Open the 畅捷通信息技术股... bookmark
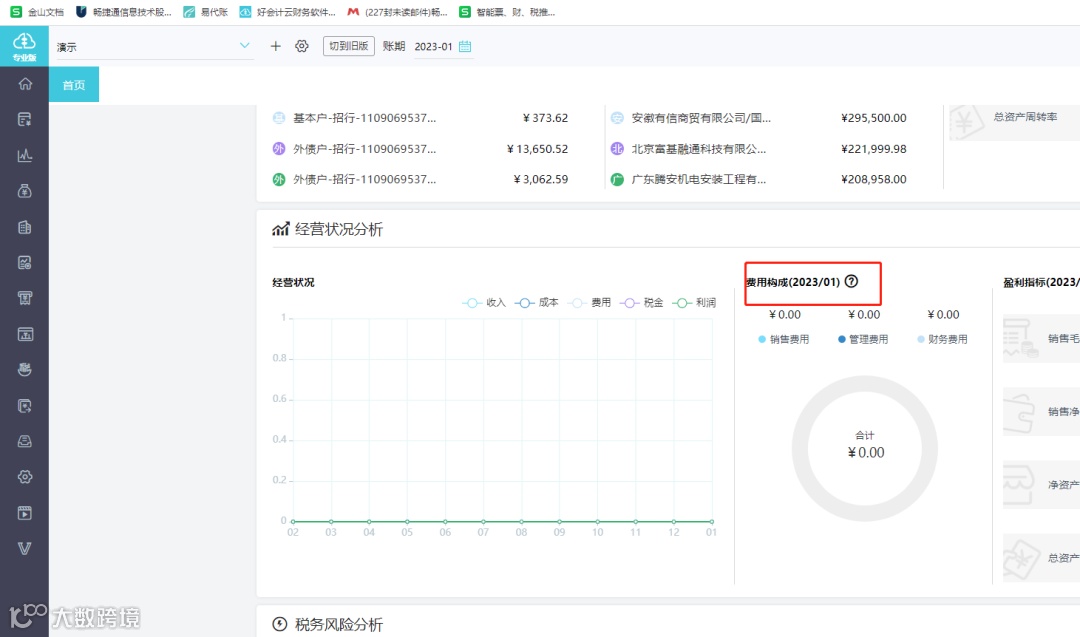 click(124, 12)
